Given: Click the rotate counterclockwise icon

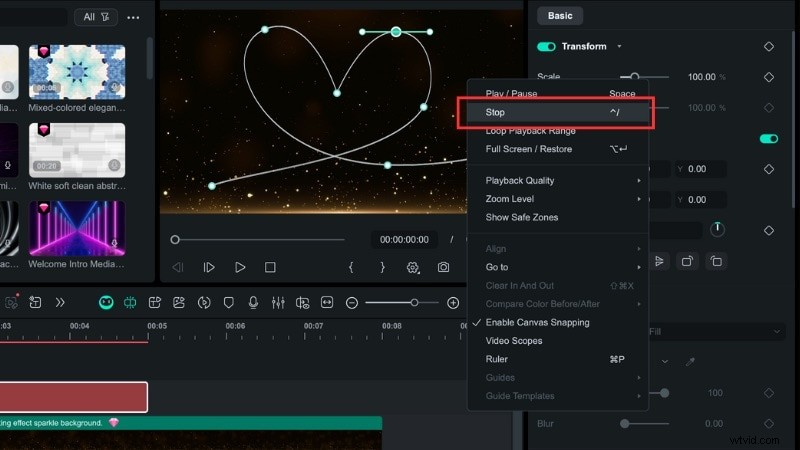Looking at the screenshot, I should pos(716,261).
